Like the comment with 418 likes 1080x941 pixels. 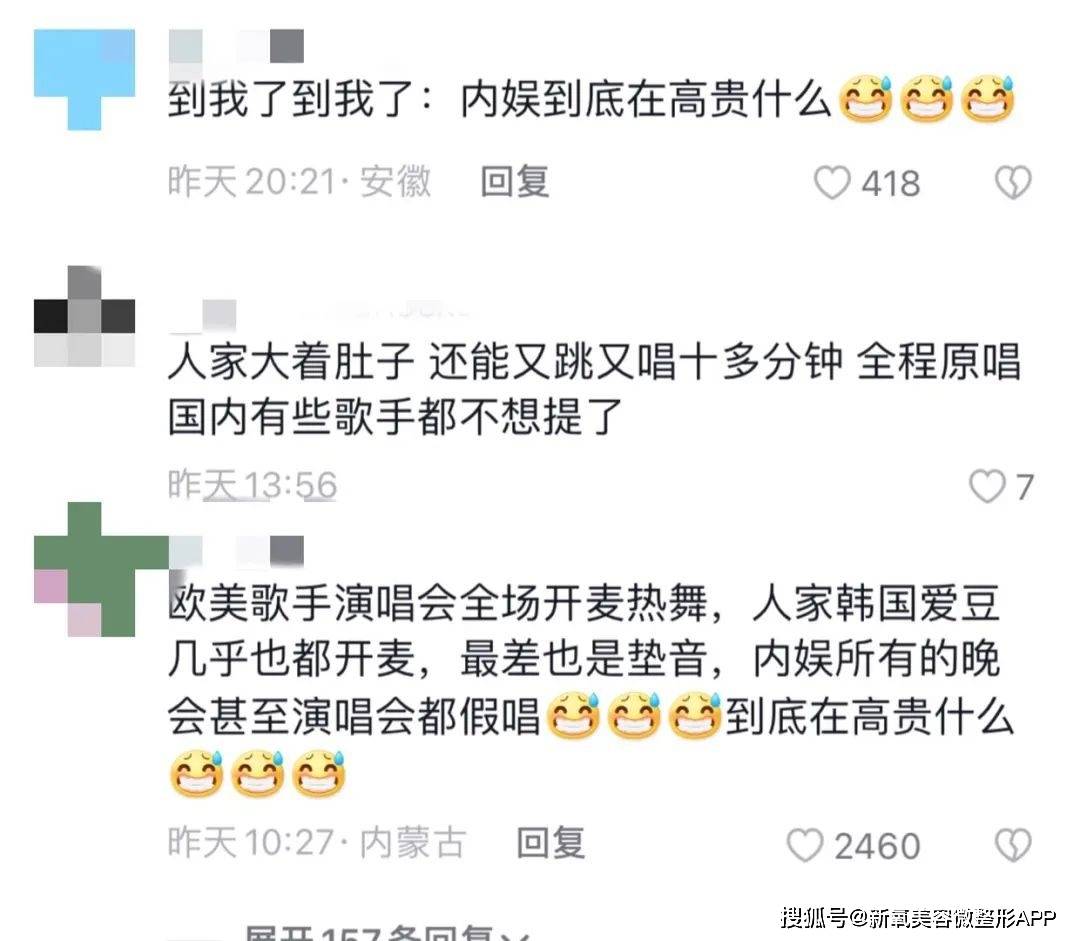[832, 183]
